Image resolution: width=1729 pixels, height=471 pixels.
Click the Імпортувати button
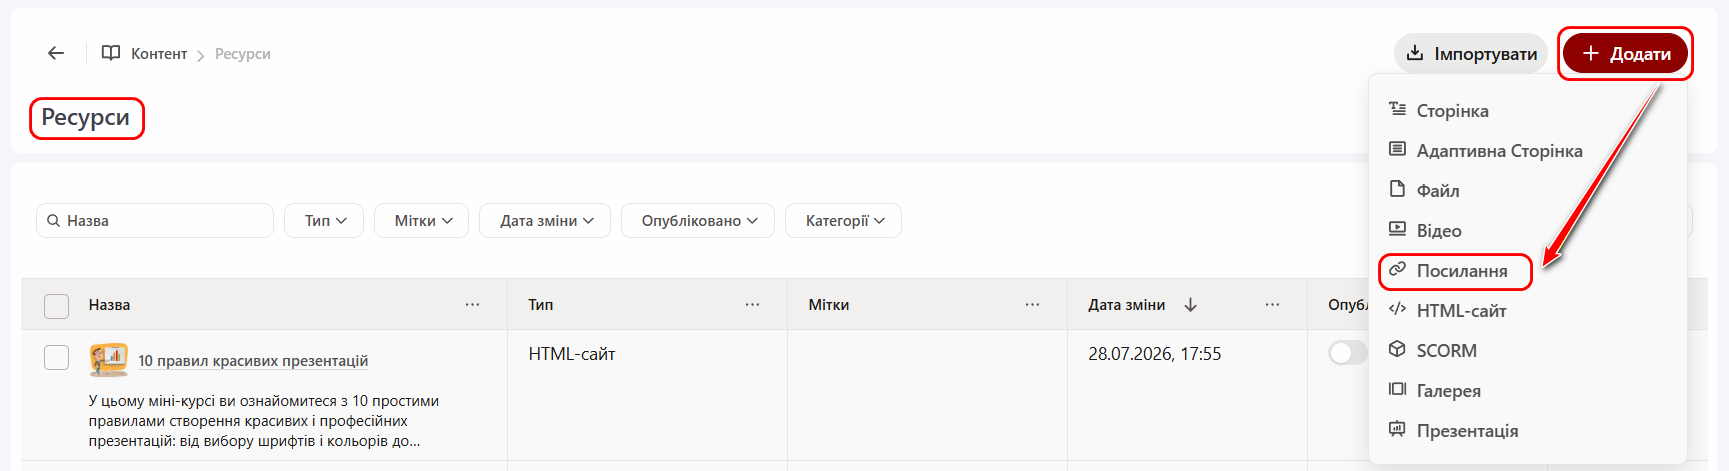coord(1471,53)
